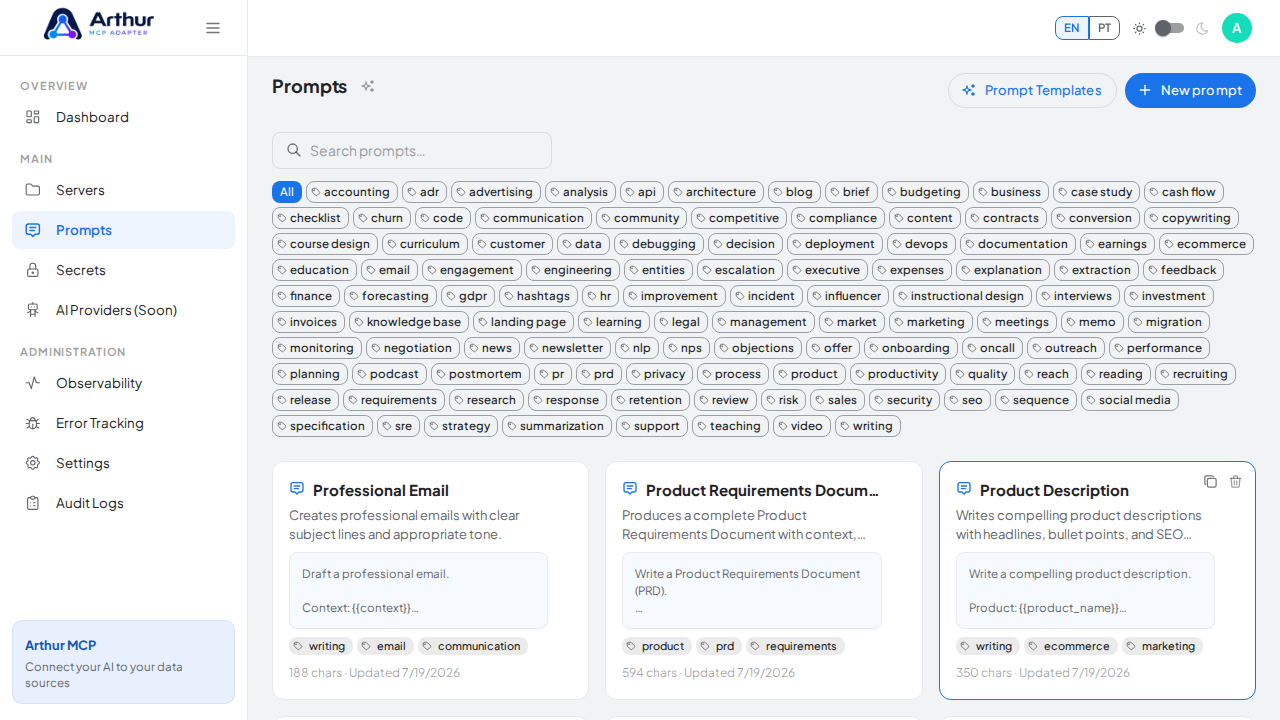The height and width of the screenshot is (720, 1280).
Task: Navigate to Audit Logs
Action: 124,503
